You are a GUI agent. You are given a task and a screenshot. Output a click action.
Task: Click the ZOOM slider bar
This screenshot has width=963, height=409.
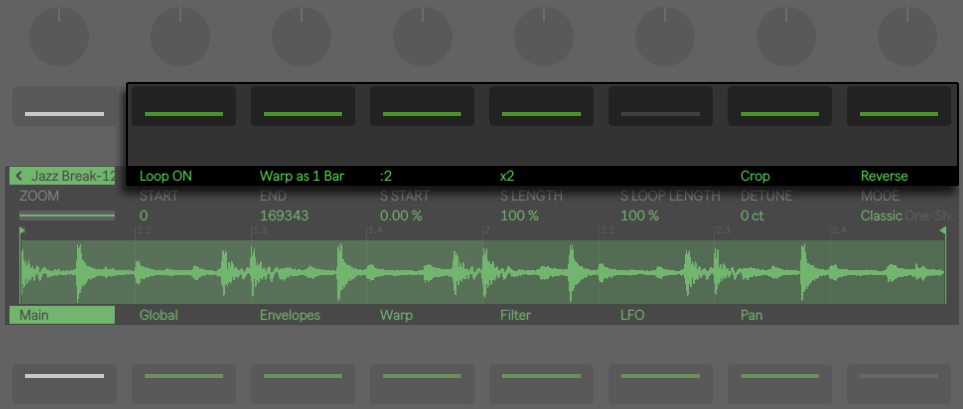[67, 215]
